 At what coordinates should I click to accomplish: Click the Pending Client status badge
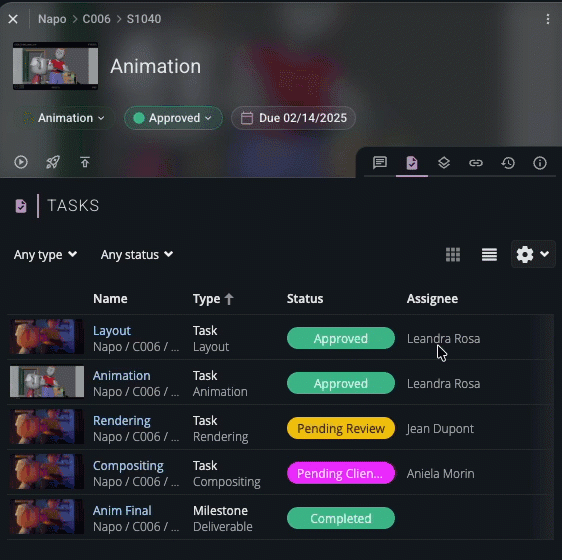click(x=340, y=473)
